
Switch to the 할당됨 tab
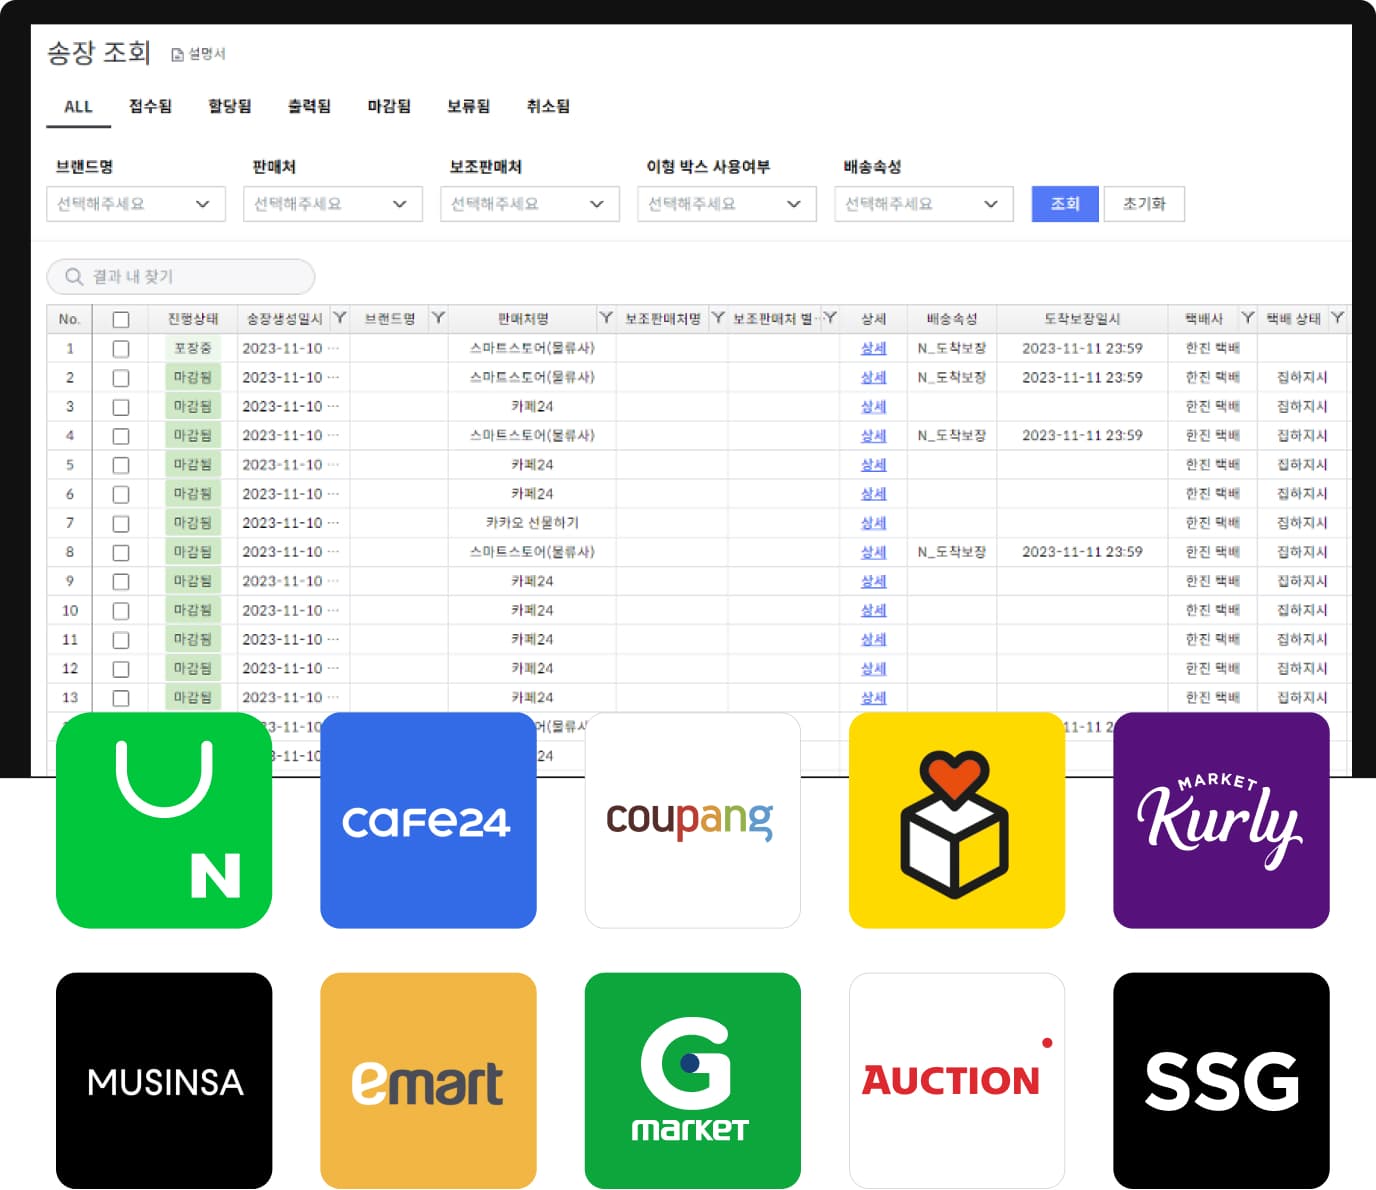[x=230, y=106]
